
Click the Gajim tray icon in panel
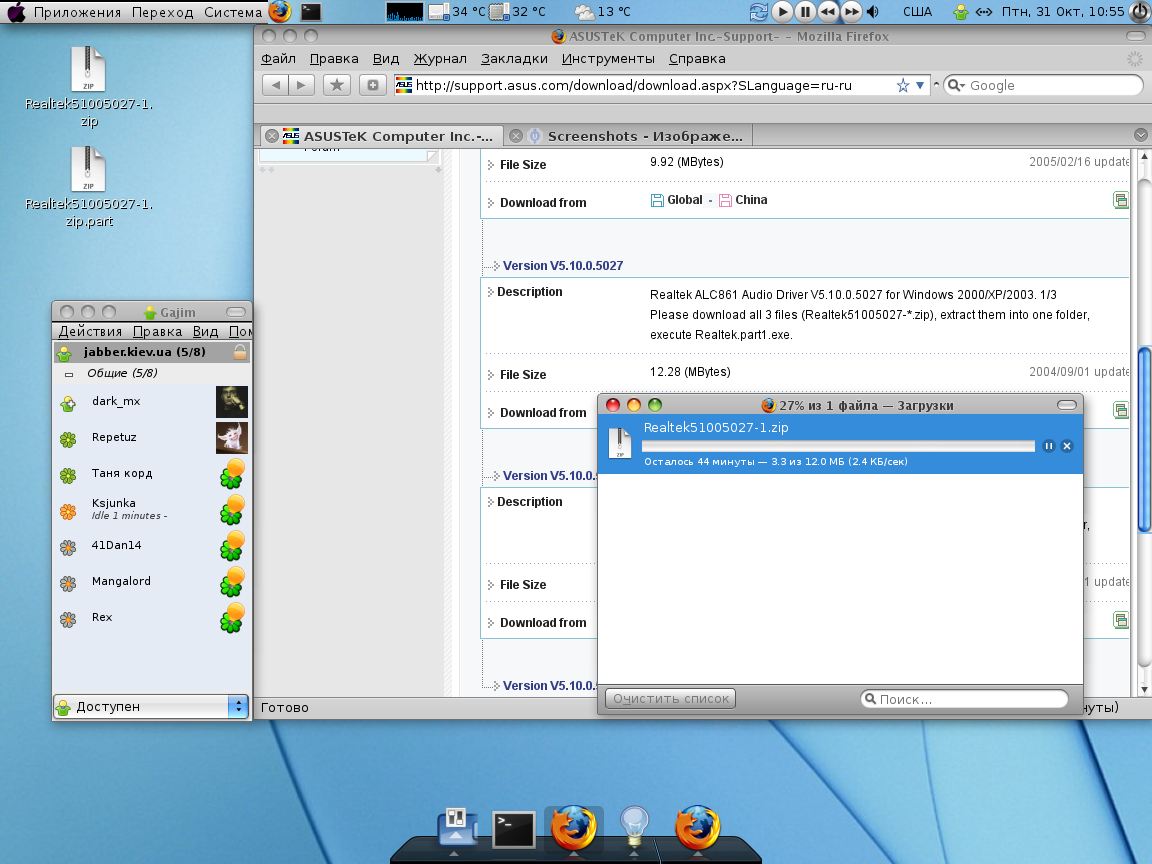[960, 12]
